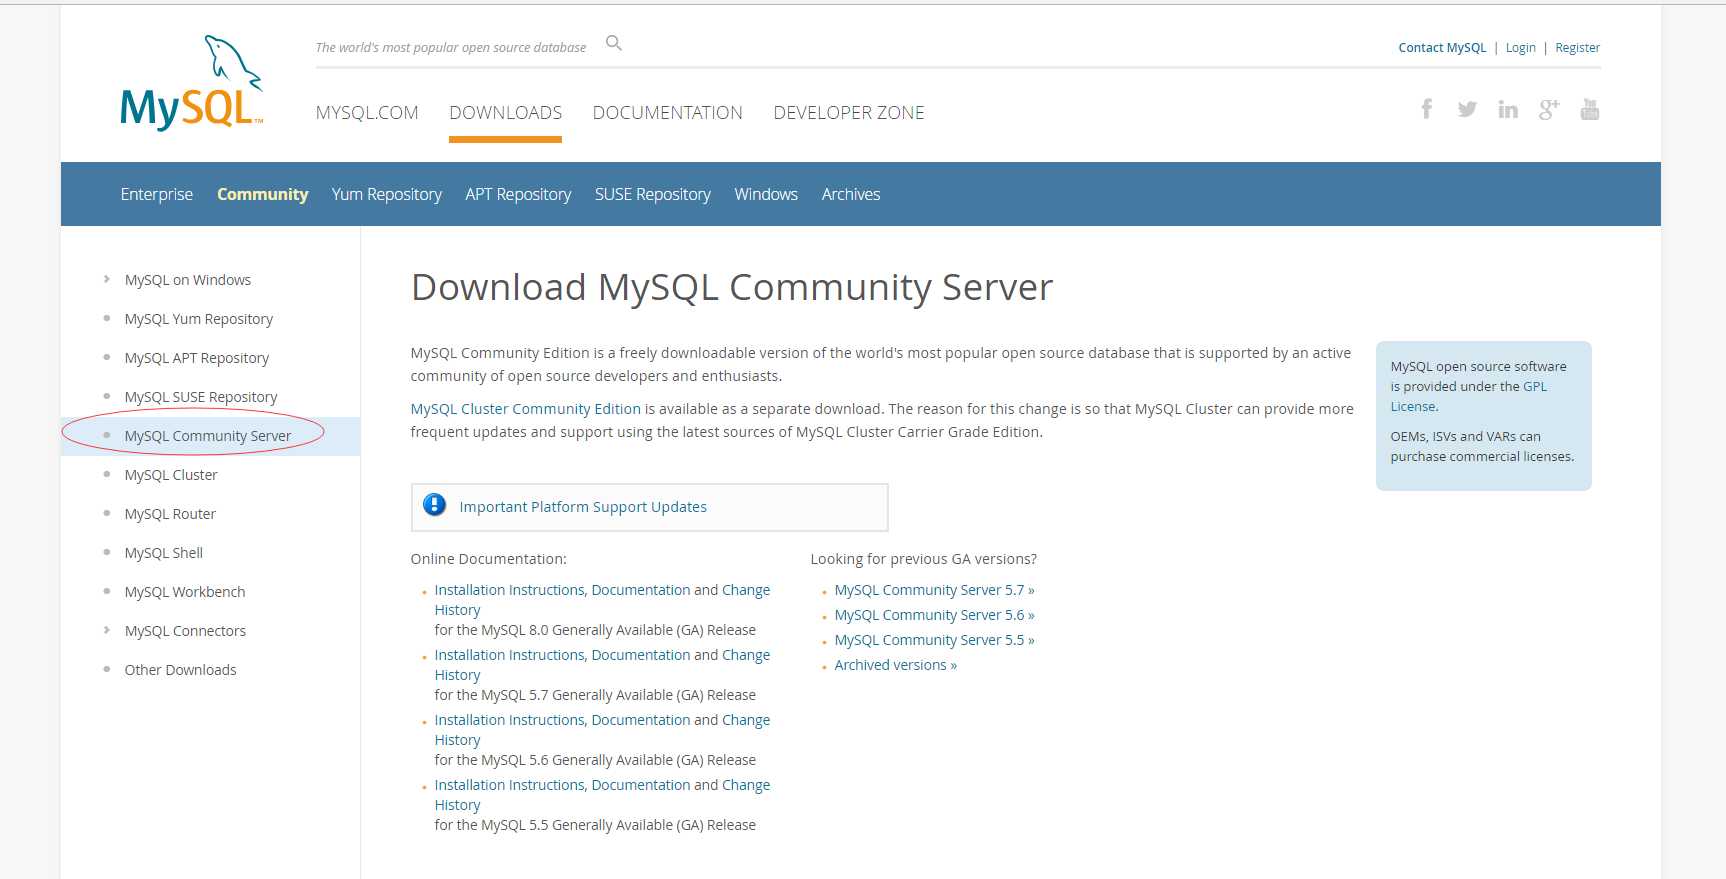This screenshot has height=879, width=1726.
Task: Open Installation Instructions, Documentation for MySQL 5.6
Action: coord(563,720)
